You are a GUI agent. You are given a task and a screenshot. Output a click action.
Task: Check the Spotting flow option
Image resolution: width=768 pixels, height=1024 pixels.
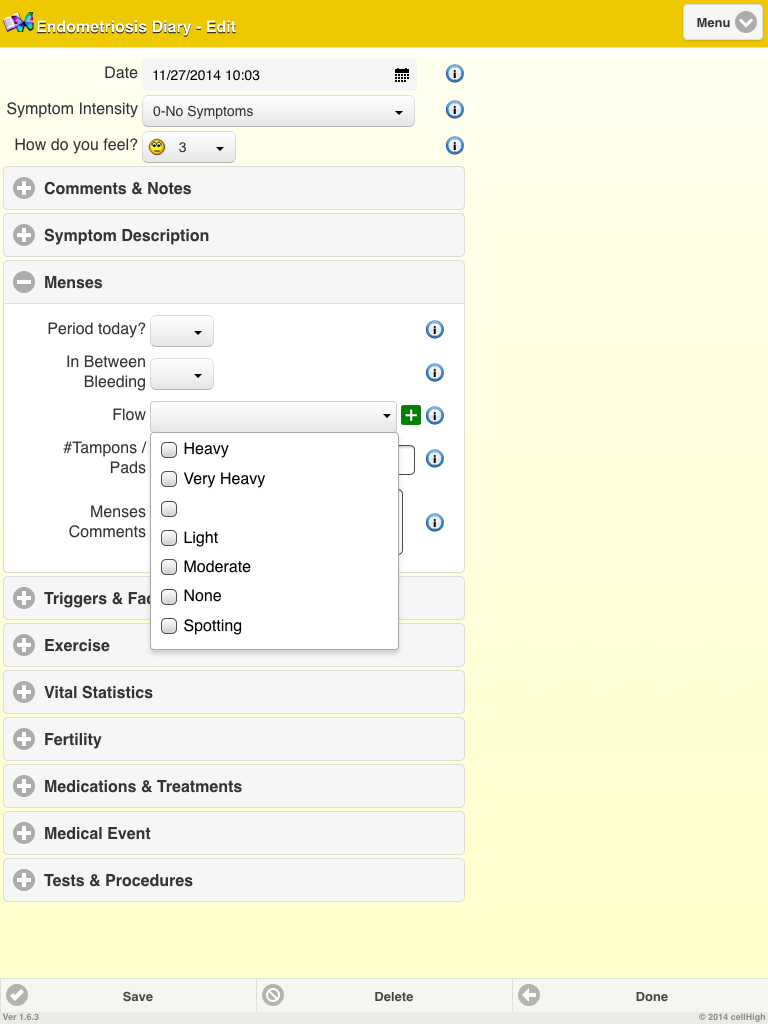coord(169,626)
